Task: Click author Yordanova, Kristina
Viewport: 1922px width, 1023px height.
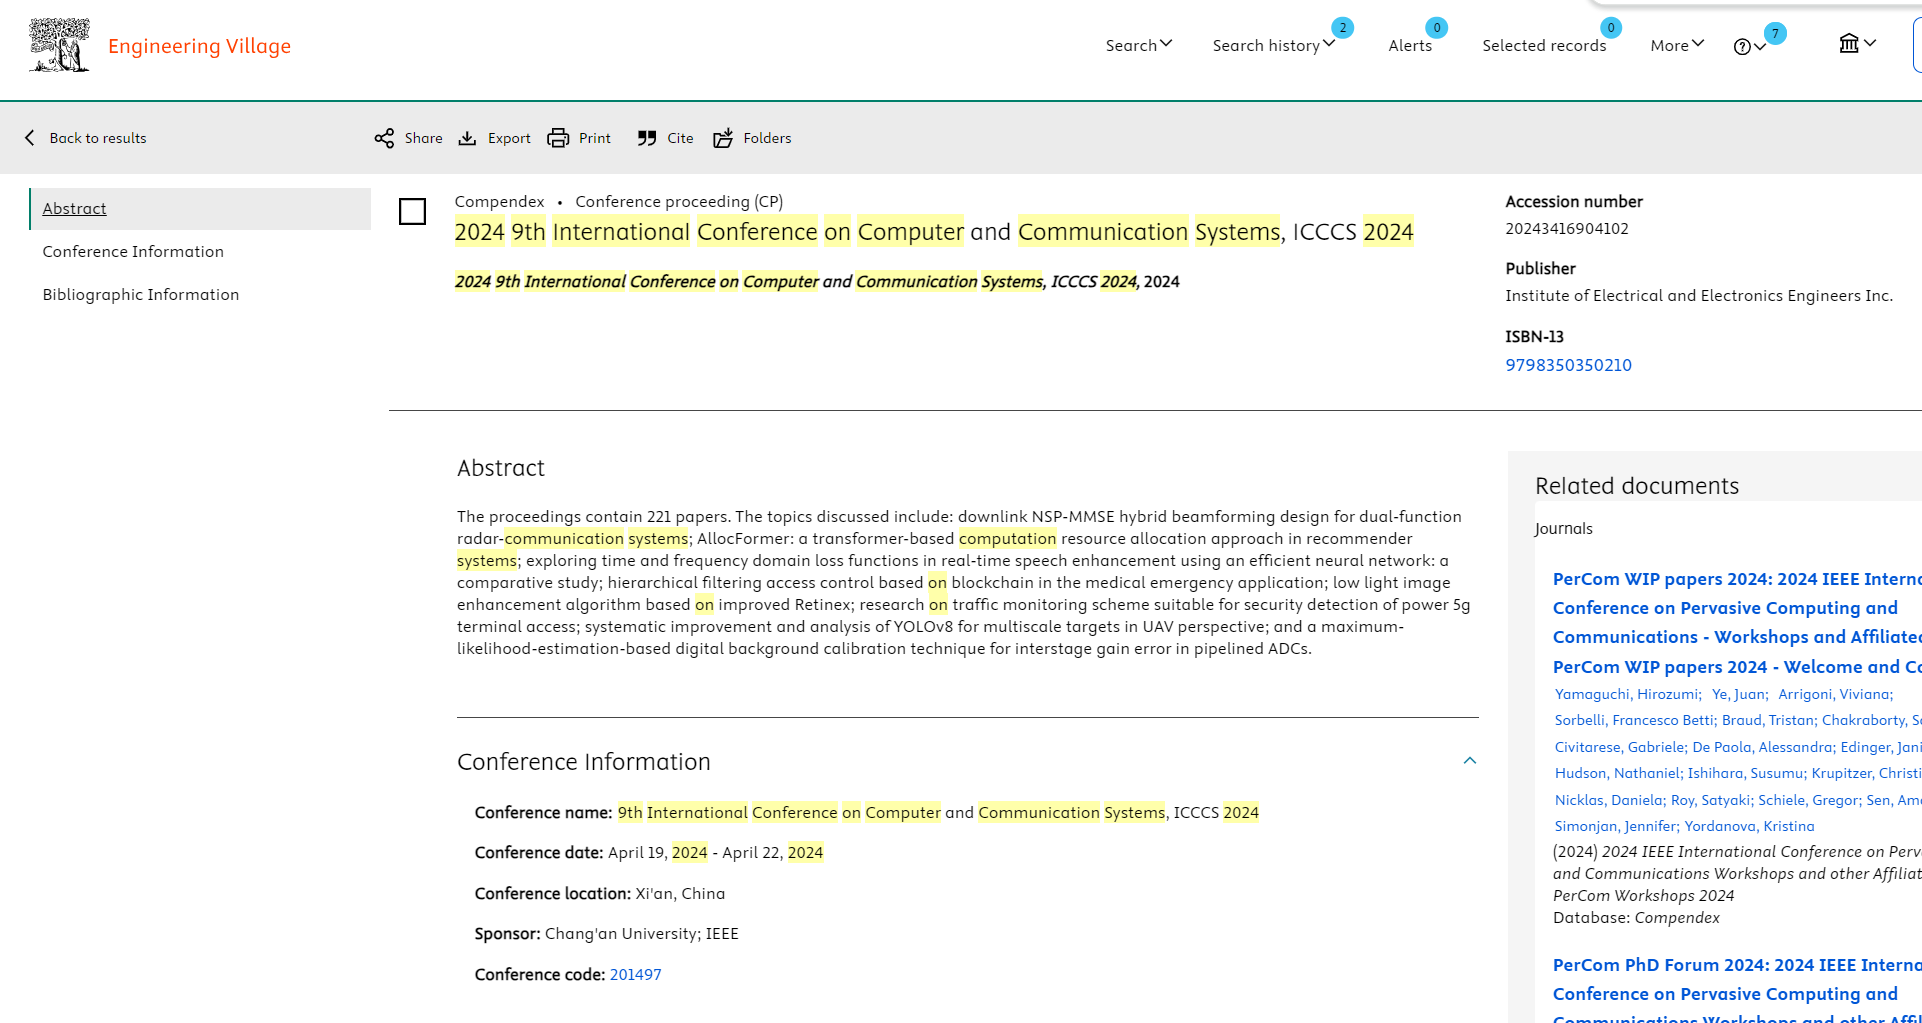Action: tap(1749, 826)
